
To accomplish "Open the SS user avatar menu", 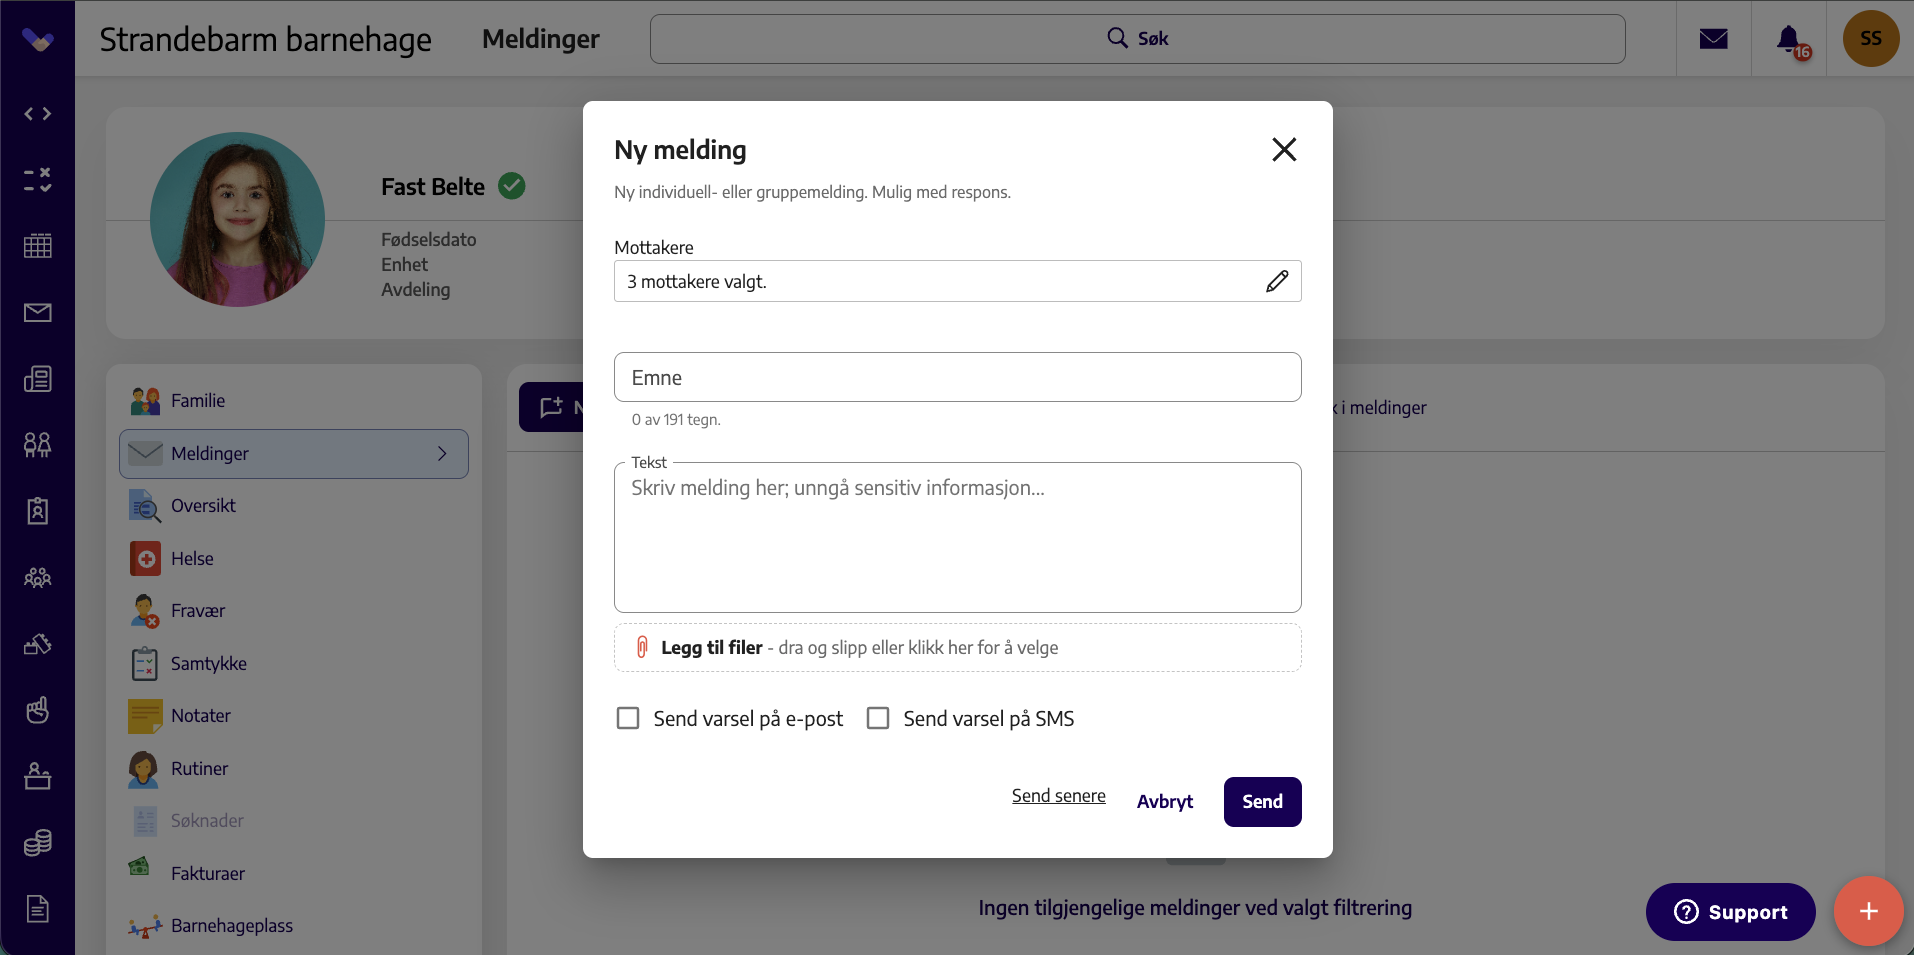I will [1870, 39].
